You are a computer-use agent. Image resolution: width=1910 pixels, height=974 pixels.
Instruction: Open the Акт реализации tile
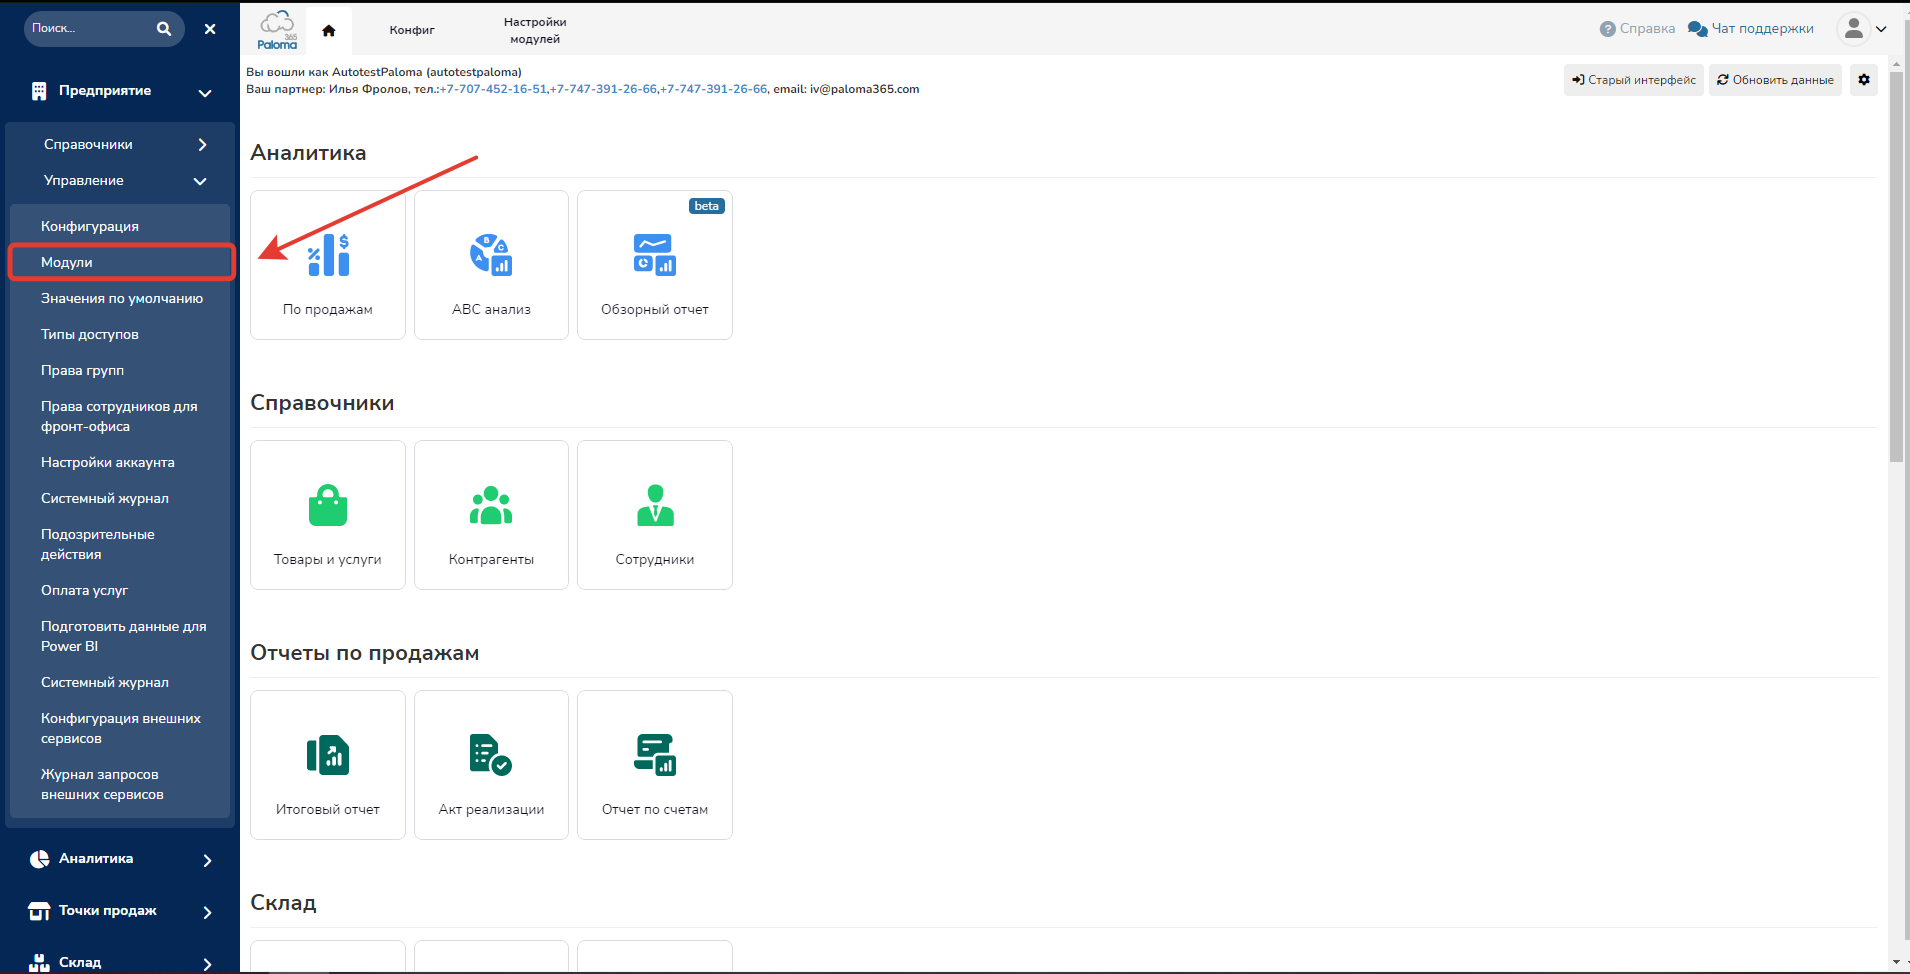pos(491,765)
